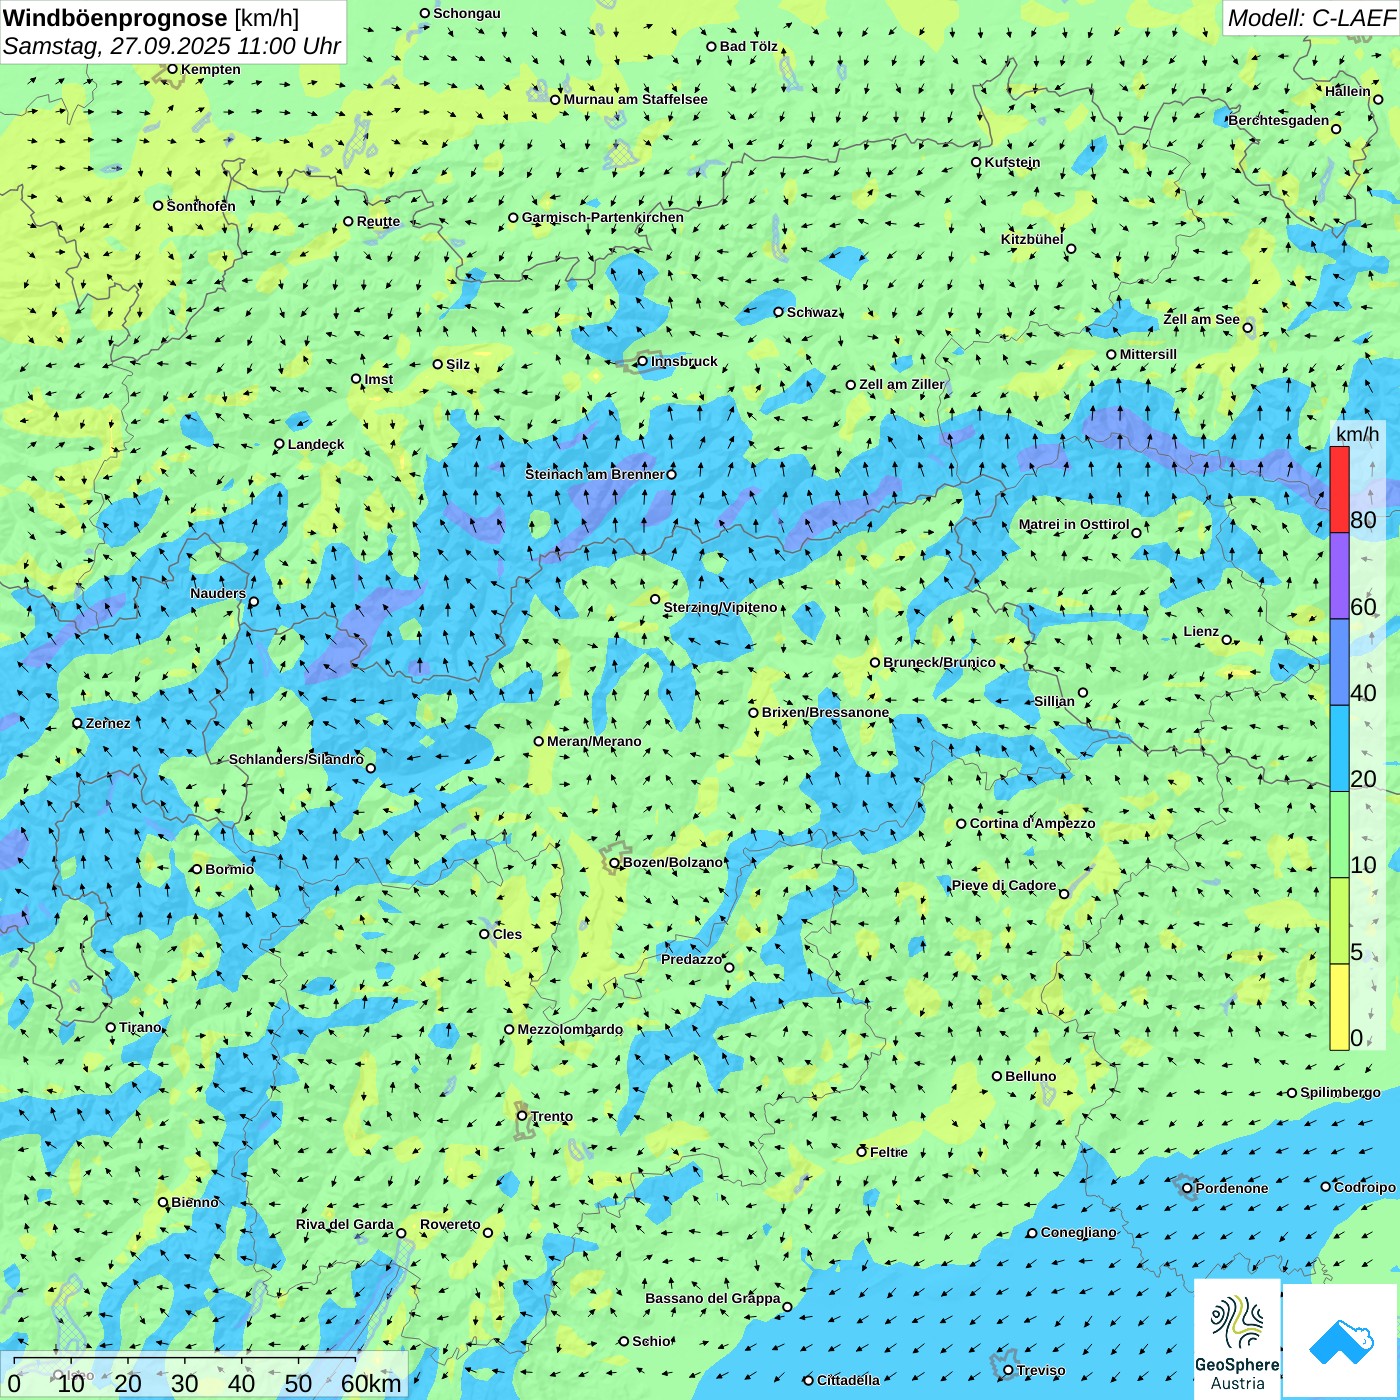
Task: Click the Bormio location circle
Action: (197, 869)
